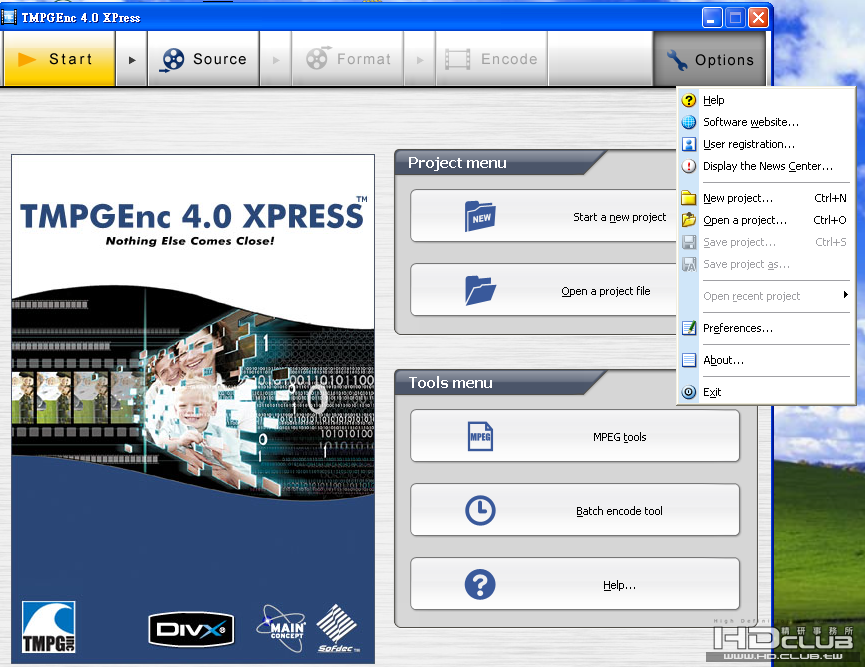
Task: Select Open a project... menu entry
Action: [x=744, y=220]
